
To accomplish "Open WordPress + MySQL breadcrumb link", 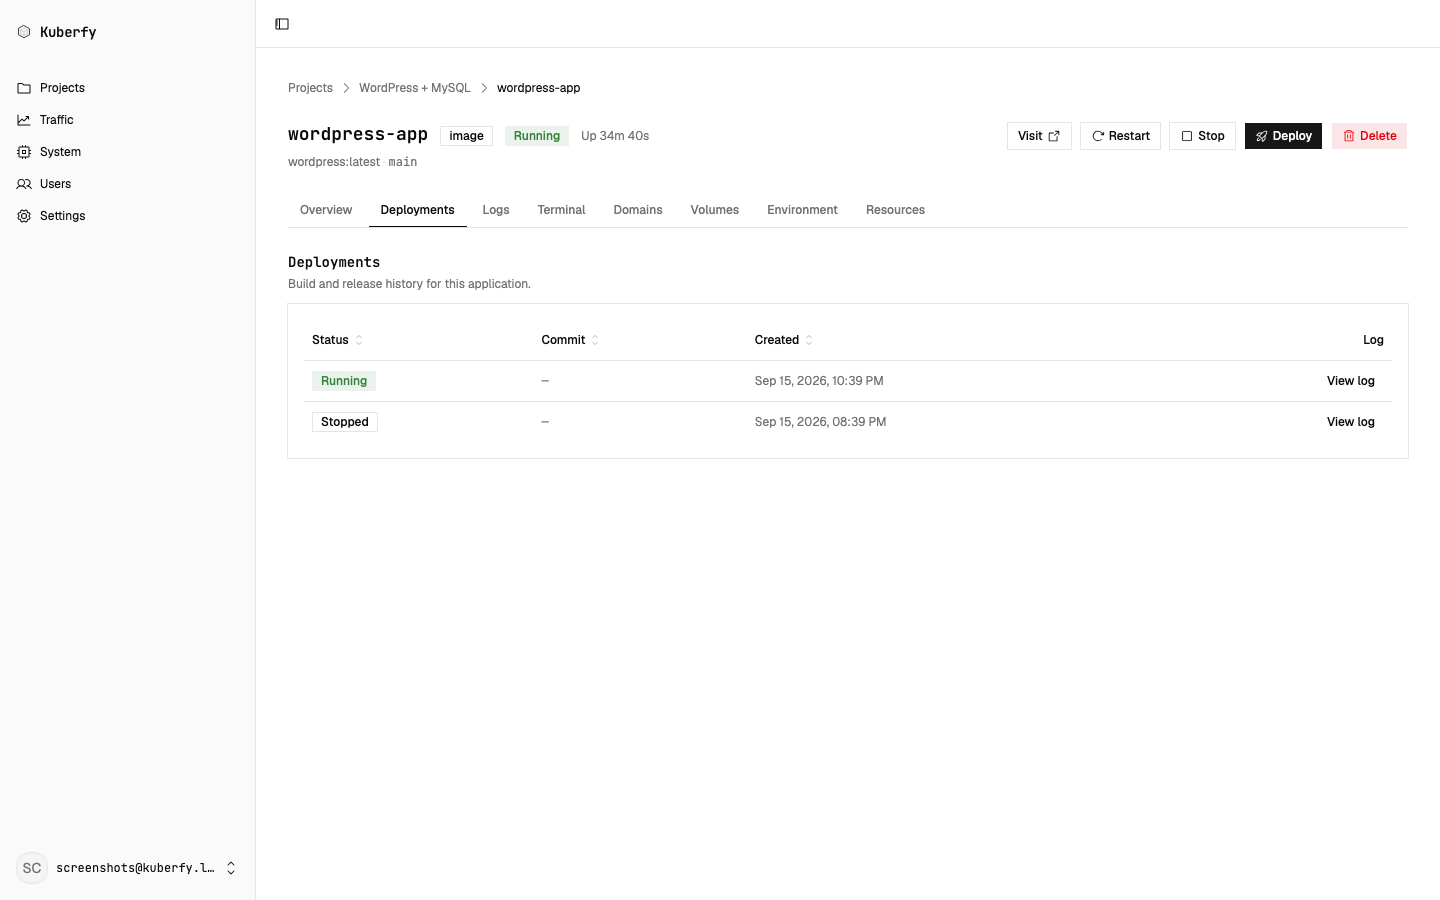I will pyautogui.click(x=414, y=88).
